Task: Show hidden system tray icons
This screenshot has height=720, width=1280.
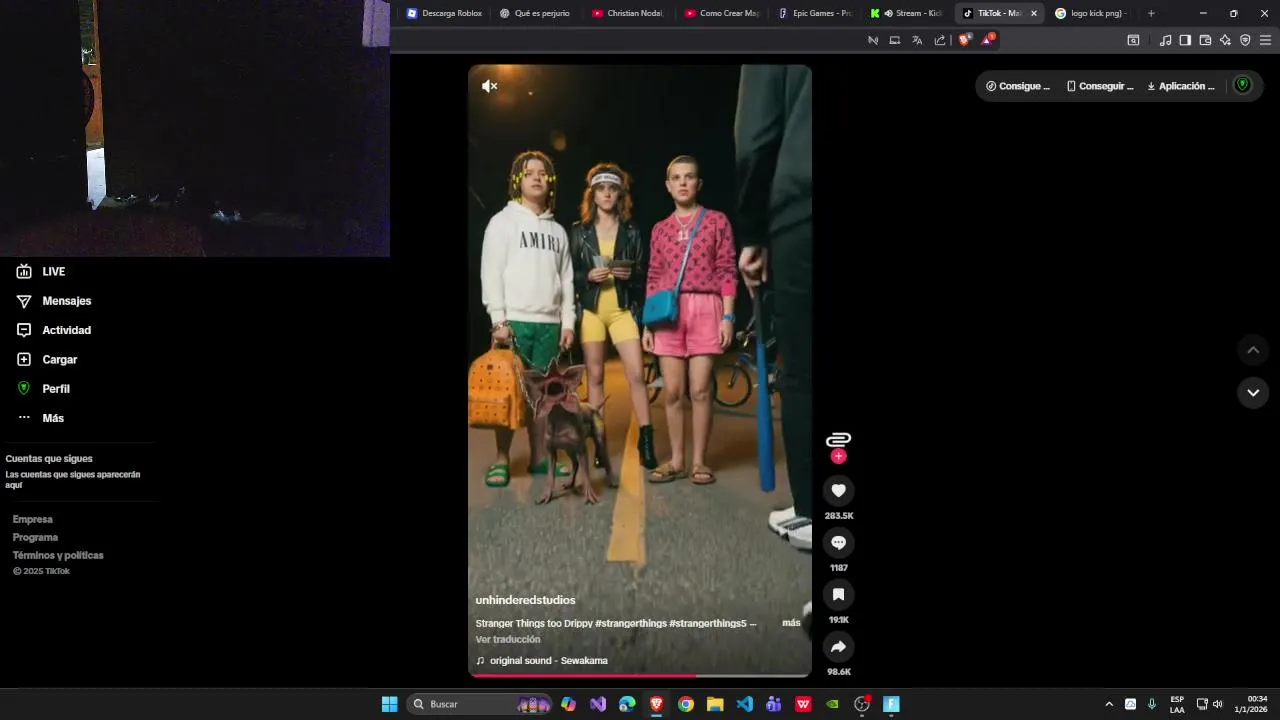Action: point(1108,704)
